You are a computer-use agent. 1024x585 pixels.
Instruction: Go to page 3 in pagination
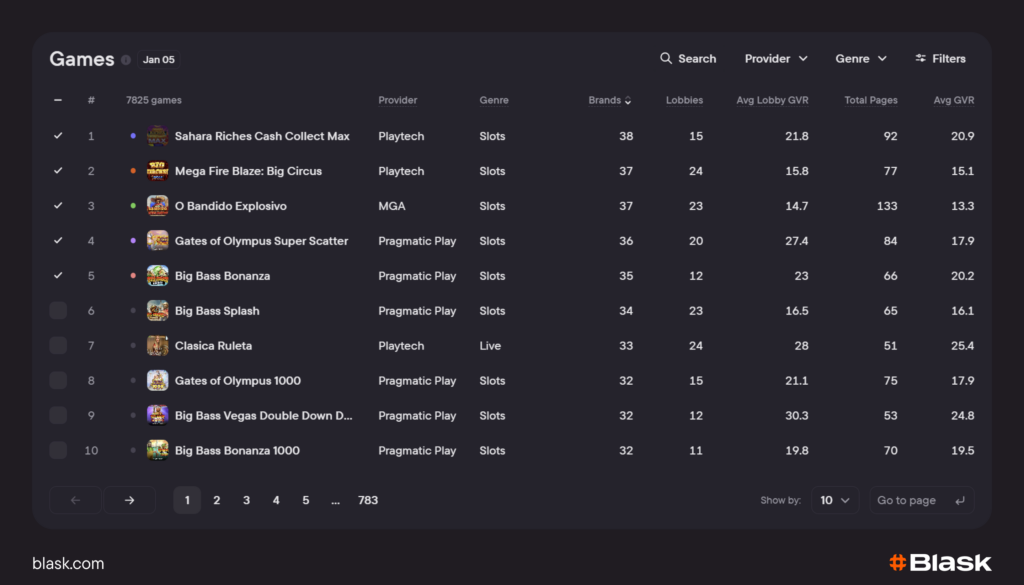[246, 500]
